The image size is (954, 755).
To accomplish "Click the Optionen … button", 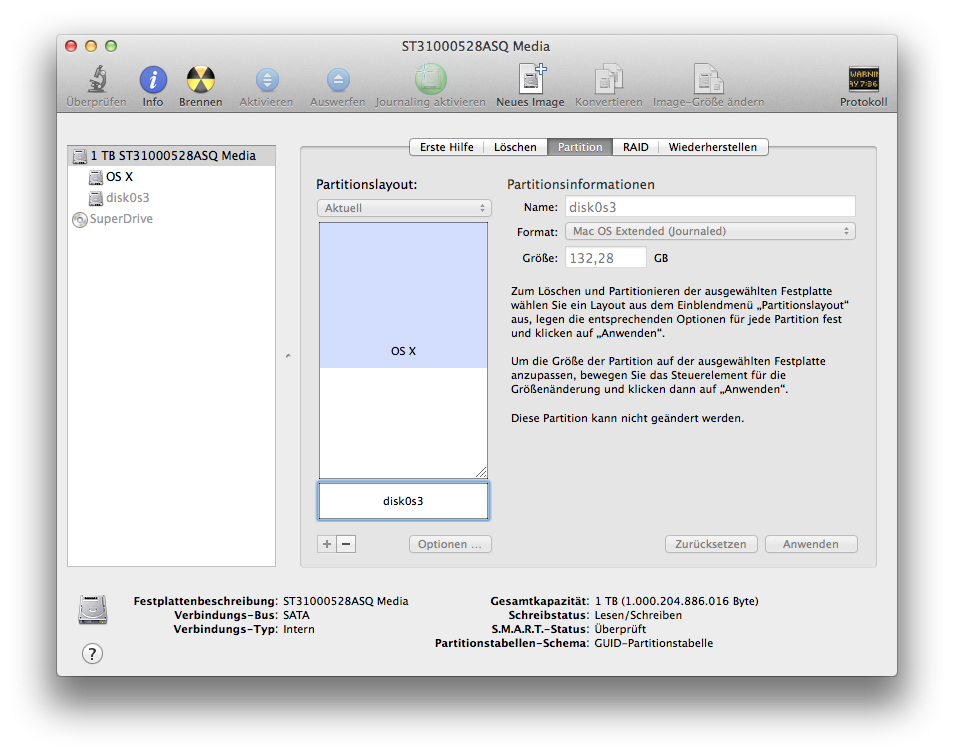I will tap(450, 544).
